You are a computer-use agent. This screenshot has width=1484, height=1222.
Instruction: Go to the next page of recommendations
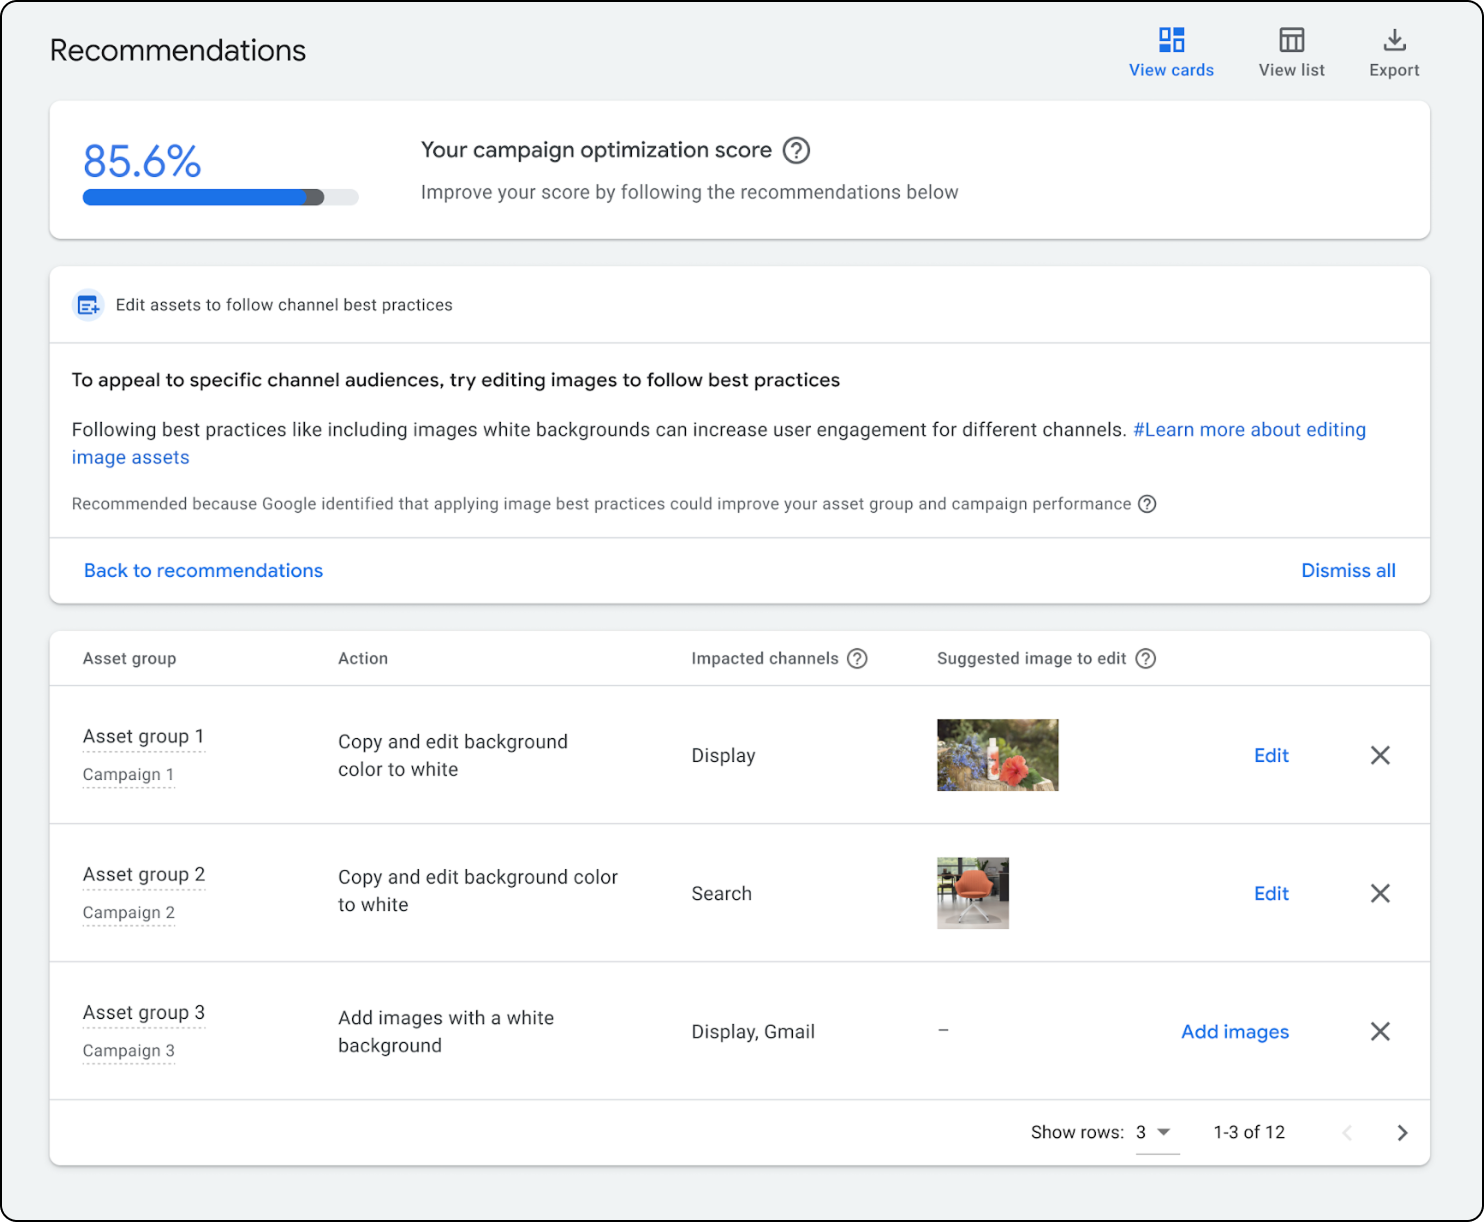1402,1132
